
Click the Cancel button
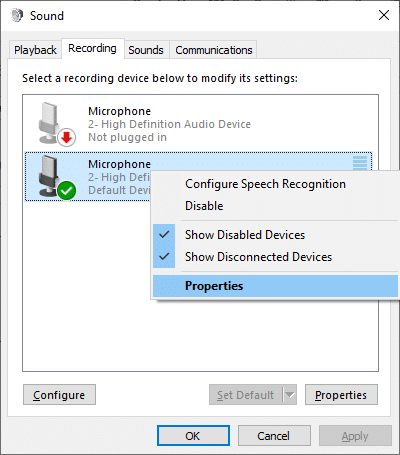pyautogui.click(x=274, y=436)
